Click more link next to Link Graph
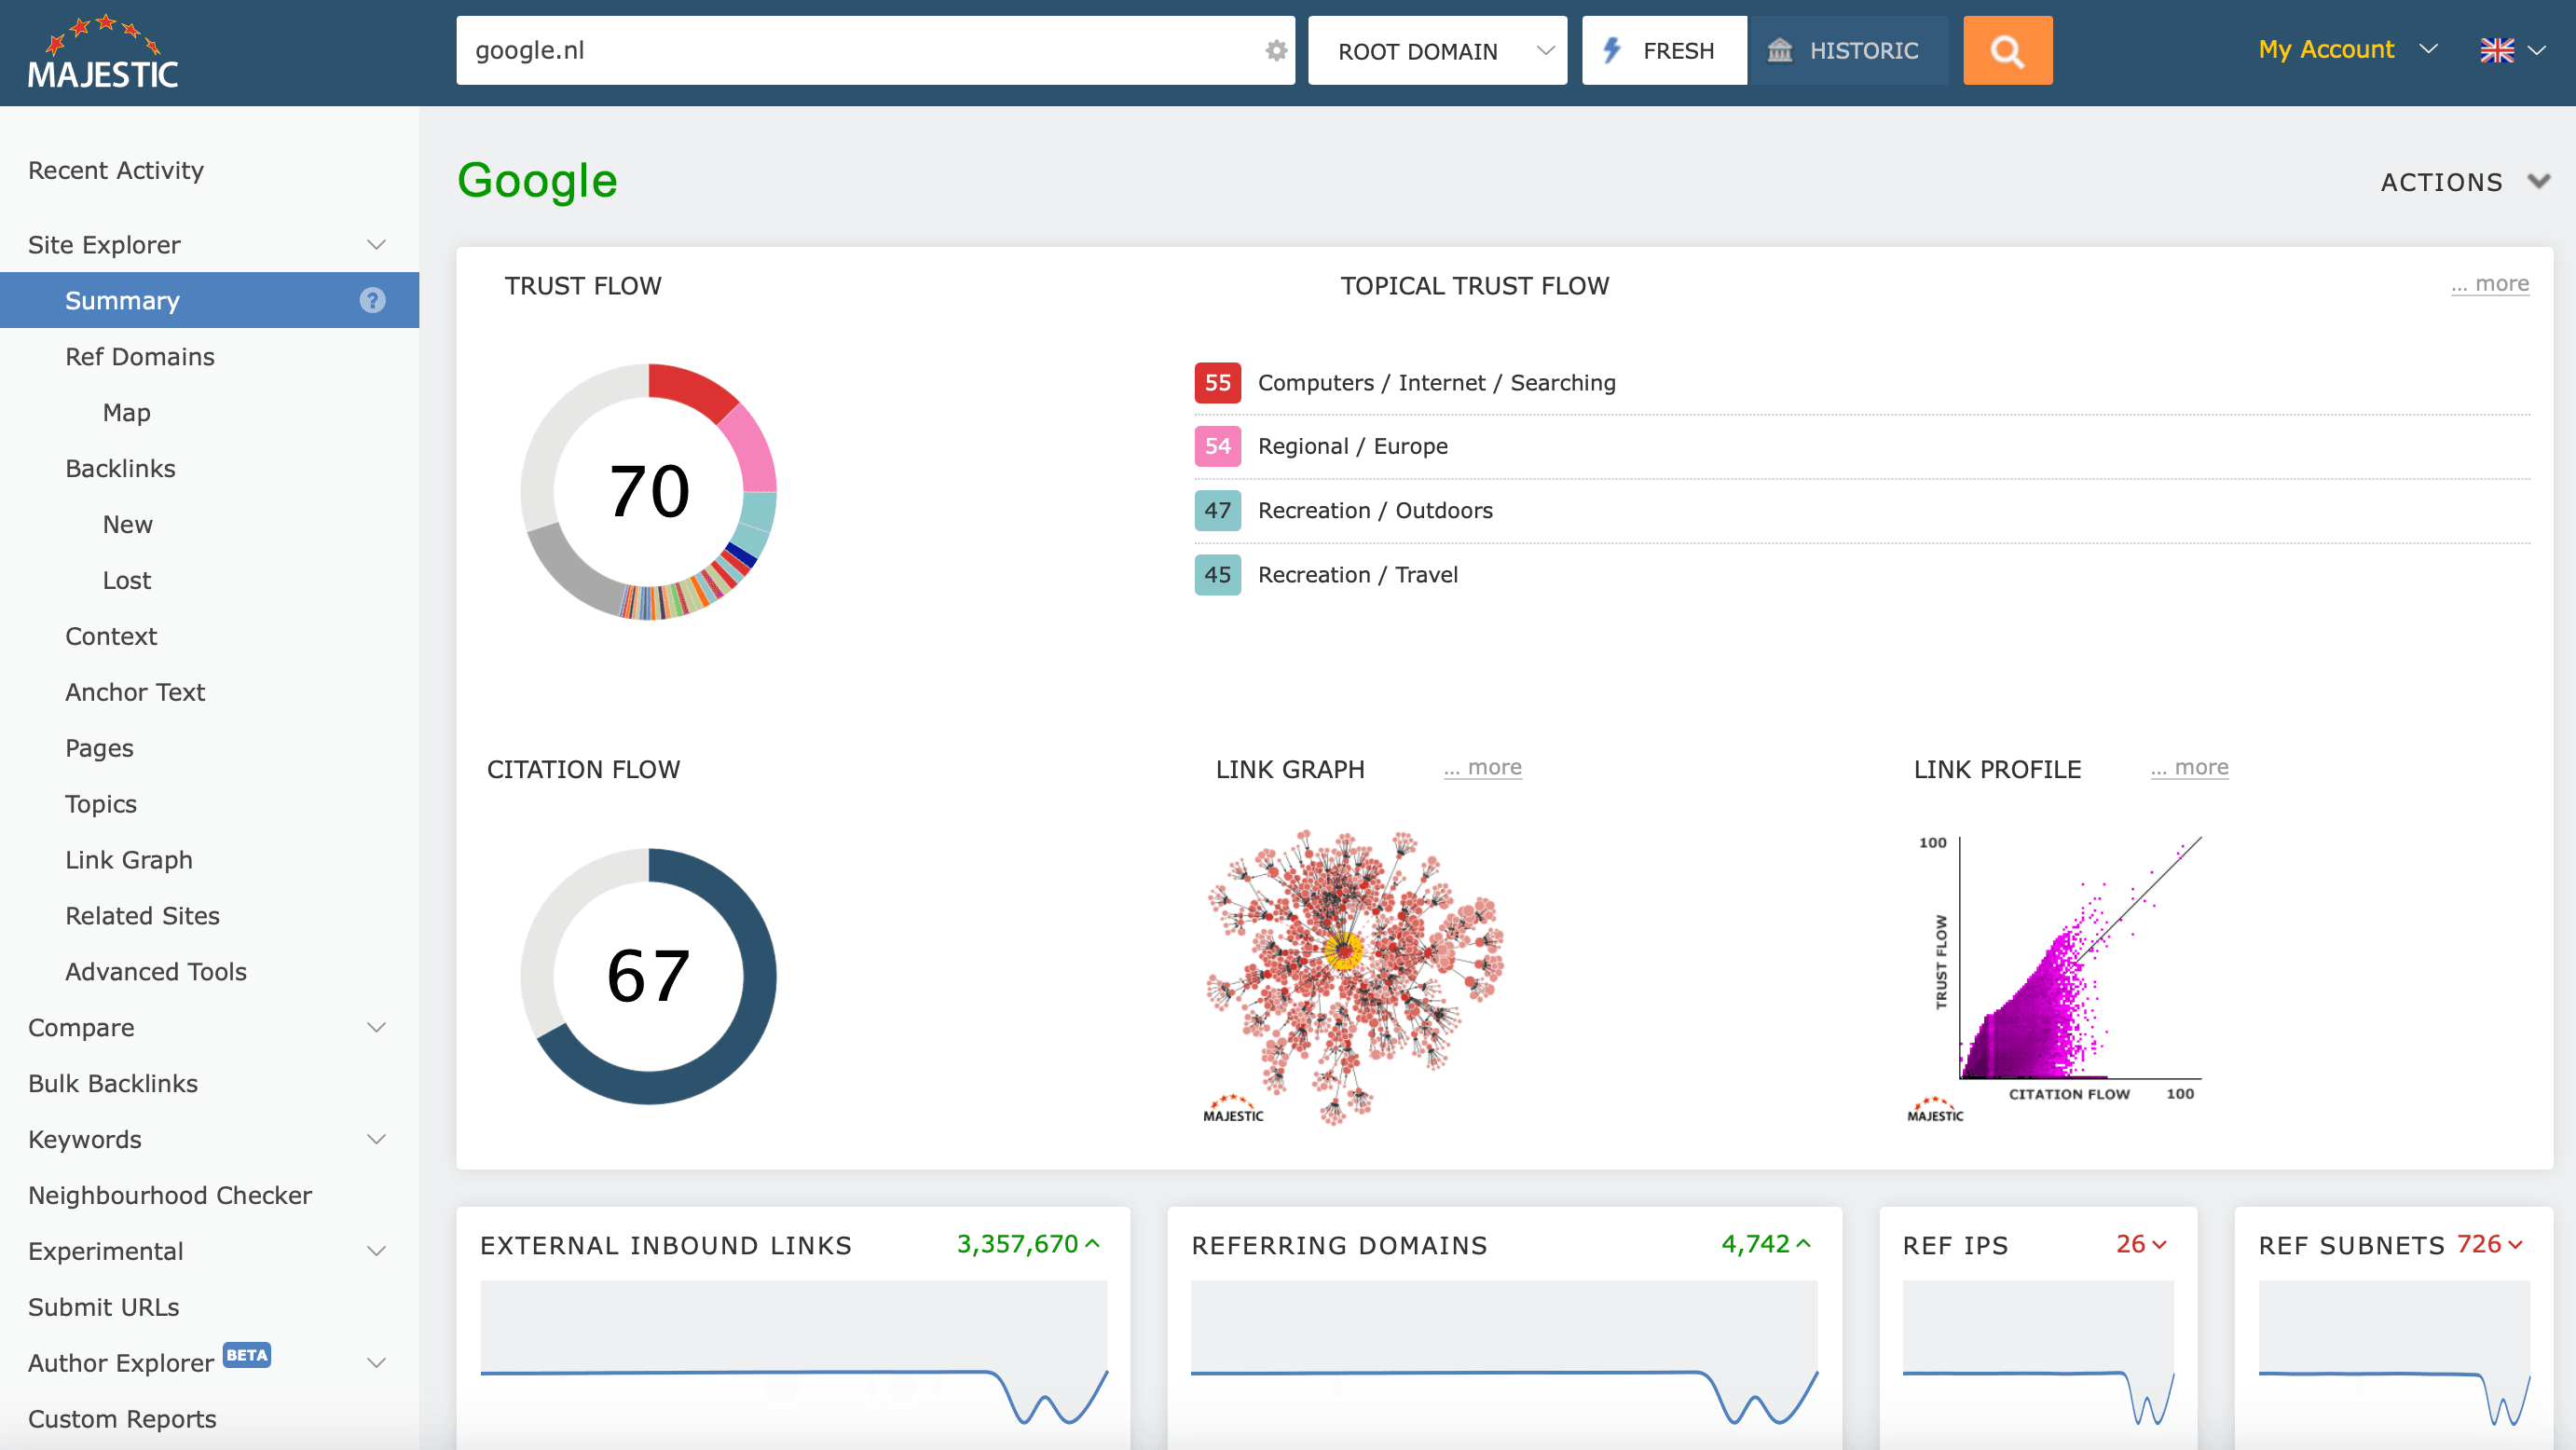 click(x=1482, y=767)
